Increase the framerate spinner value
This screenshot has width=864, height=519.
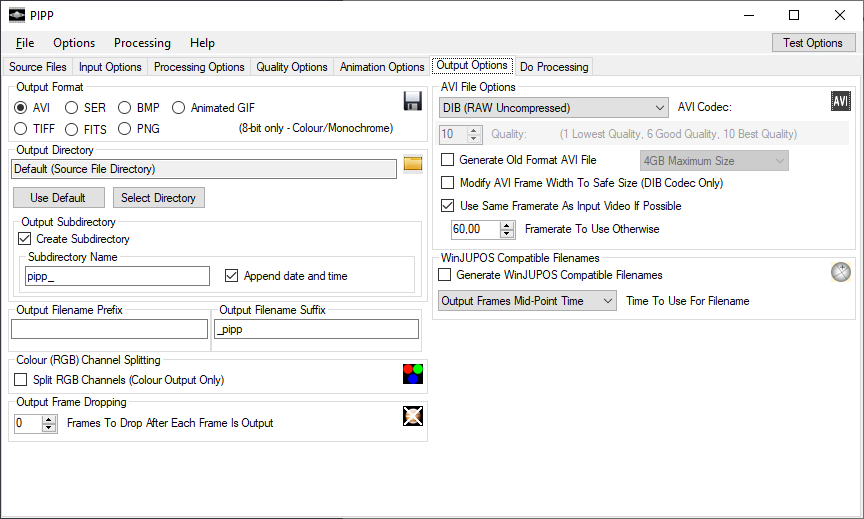pyautogui.click(x=506, y=225)
